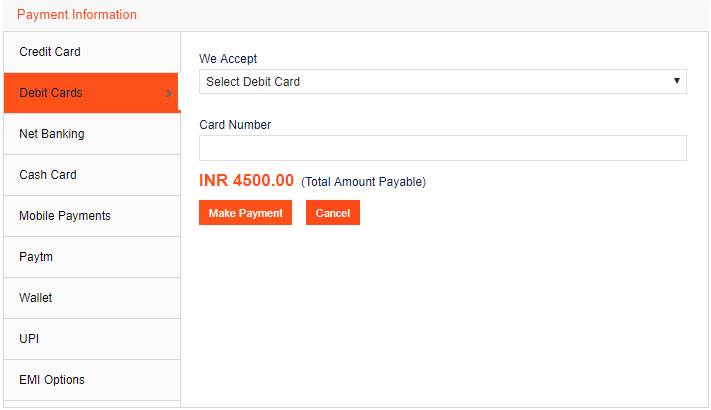
Task: Open the Credit Card payment tab
Action: click(x=50, y=52)
